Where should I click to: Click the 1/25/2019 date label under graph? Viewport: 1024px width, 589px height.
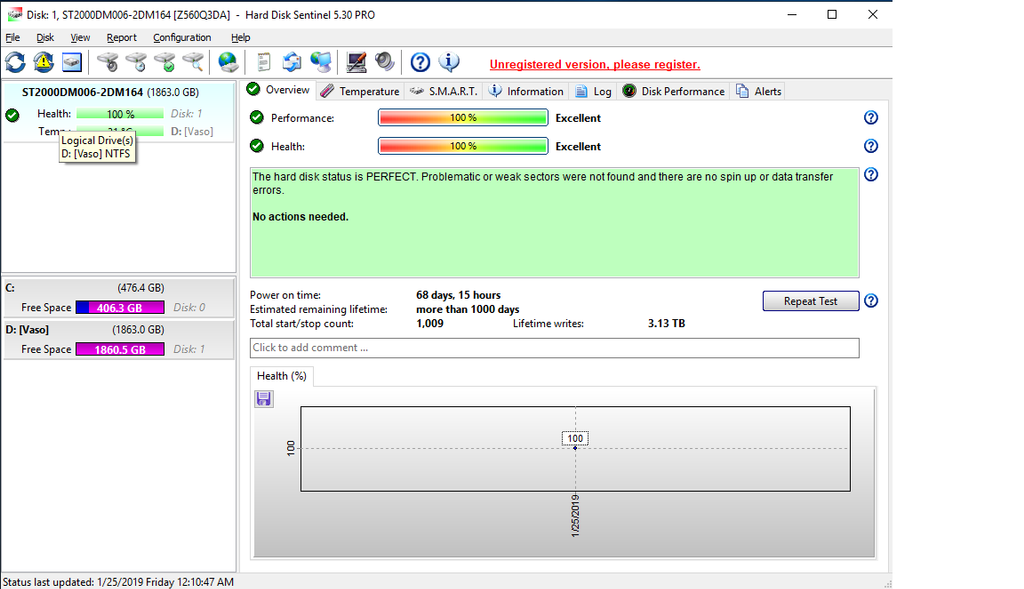pyautogui.click(x=575, y=516)
